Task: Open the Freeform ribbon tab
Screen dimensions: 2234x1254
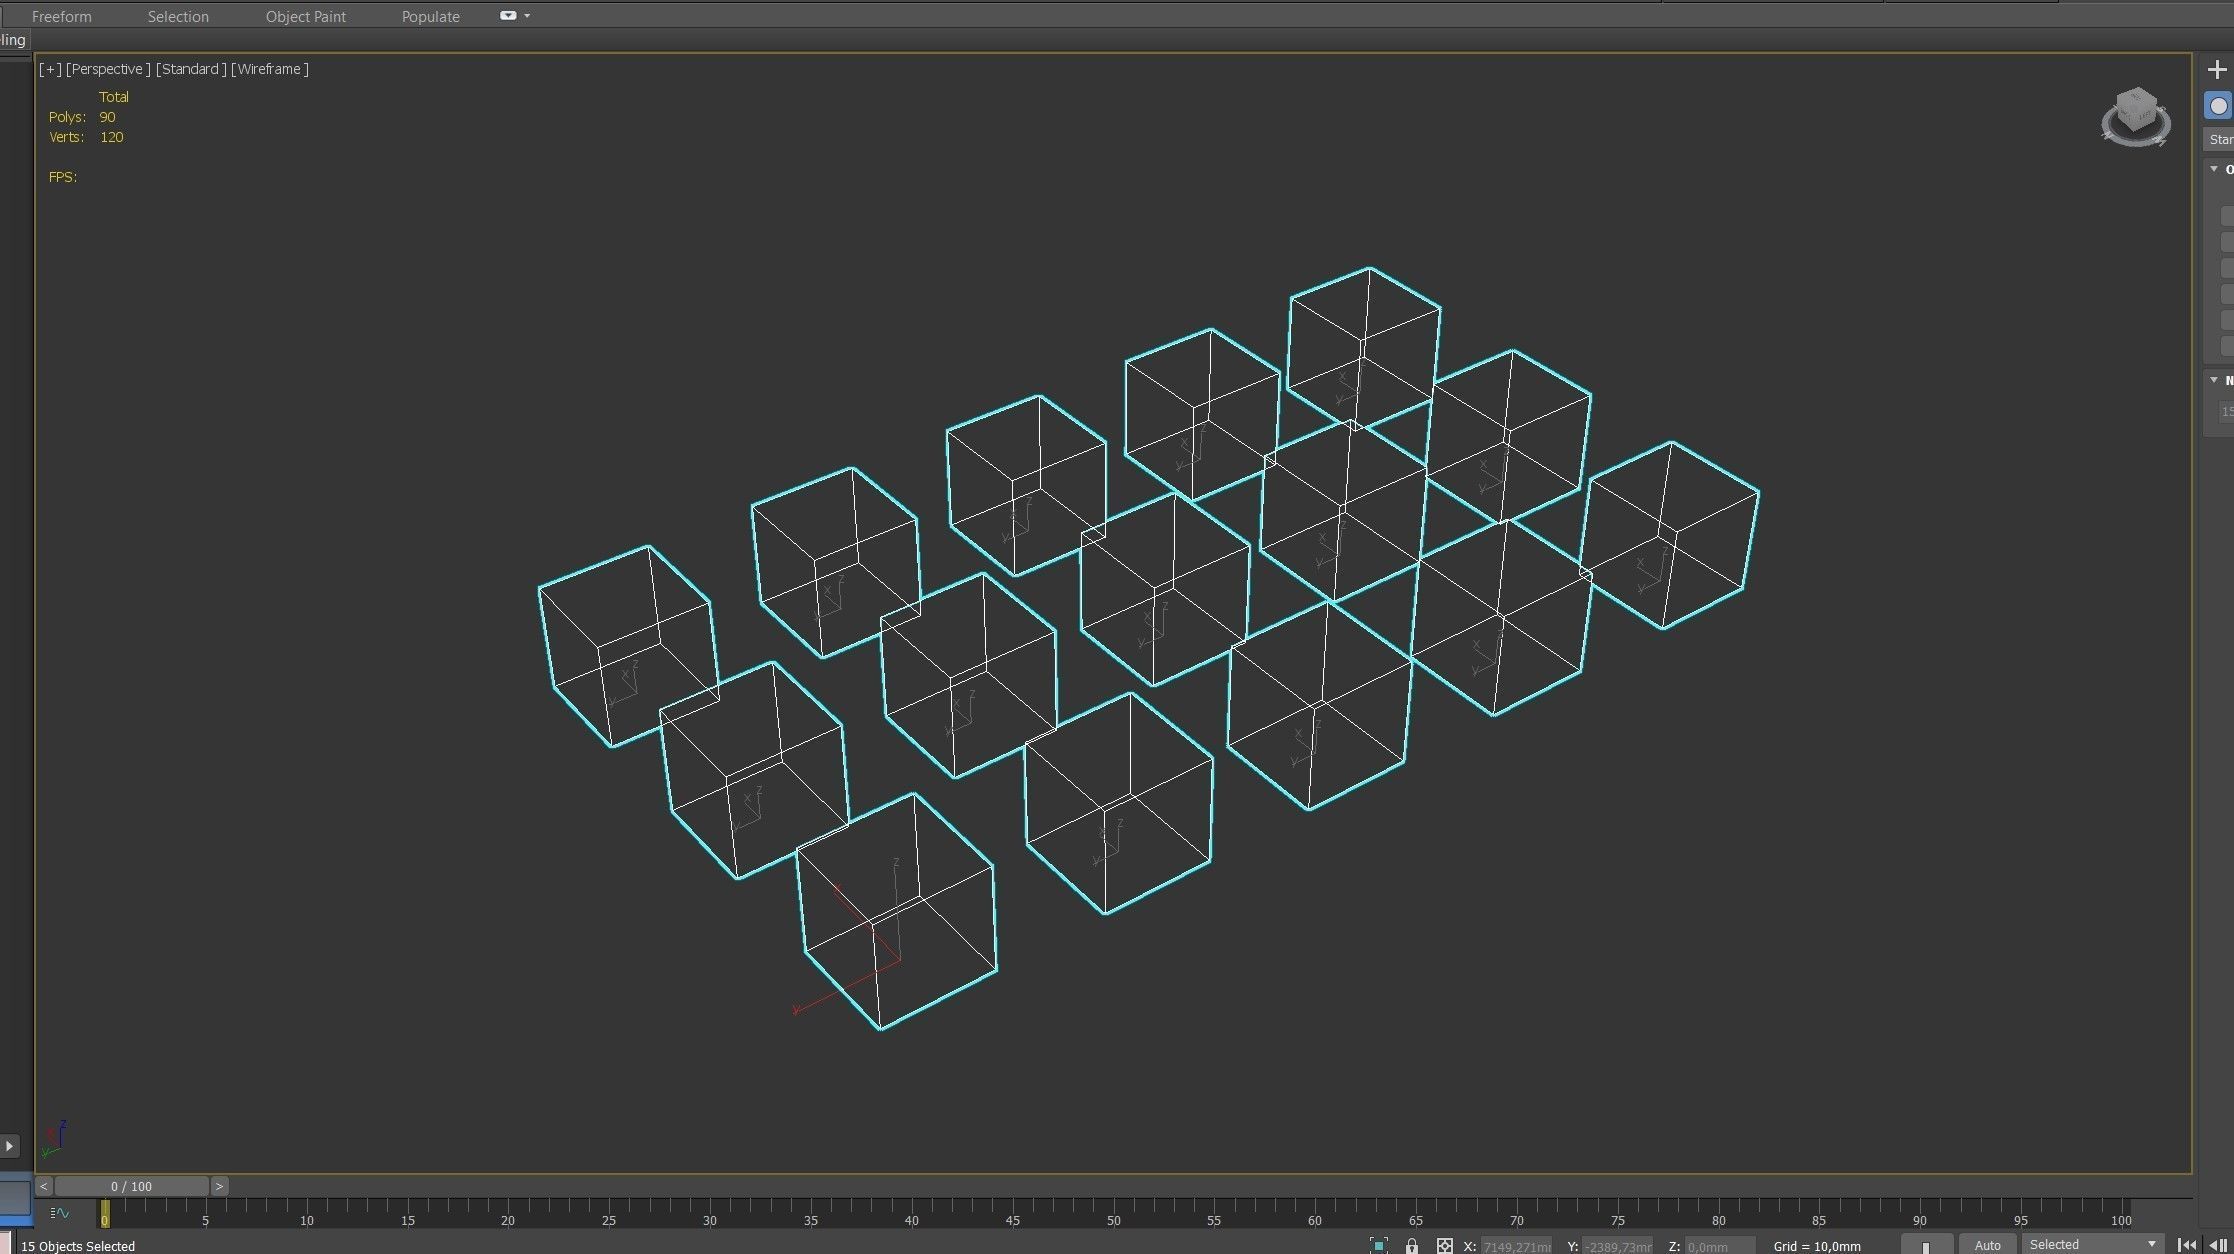Action: click(x=61, y=17)
